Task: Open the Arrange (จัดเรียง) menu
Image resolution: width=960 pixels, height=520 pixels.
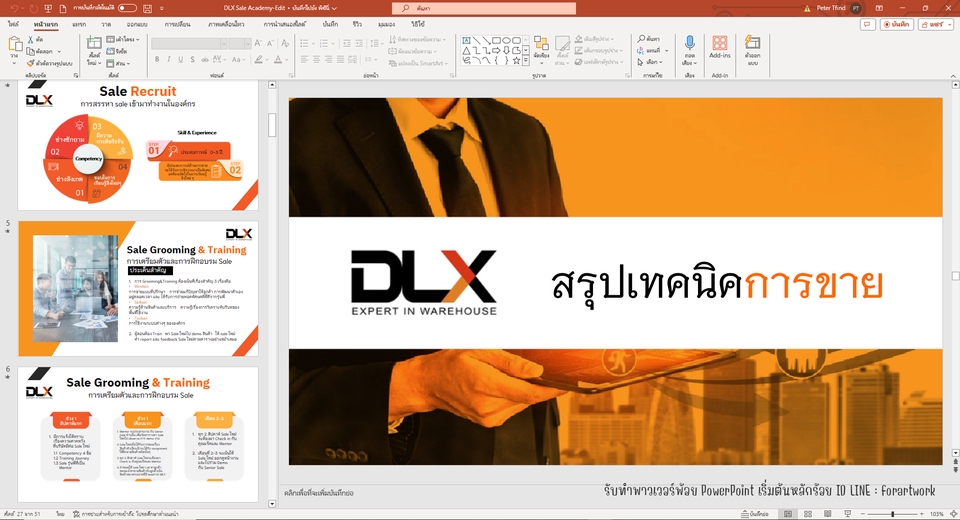Action: click(541, 49)
